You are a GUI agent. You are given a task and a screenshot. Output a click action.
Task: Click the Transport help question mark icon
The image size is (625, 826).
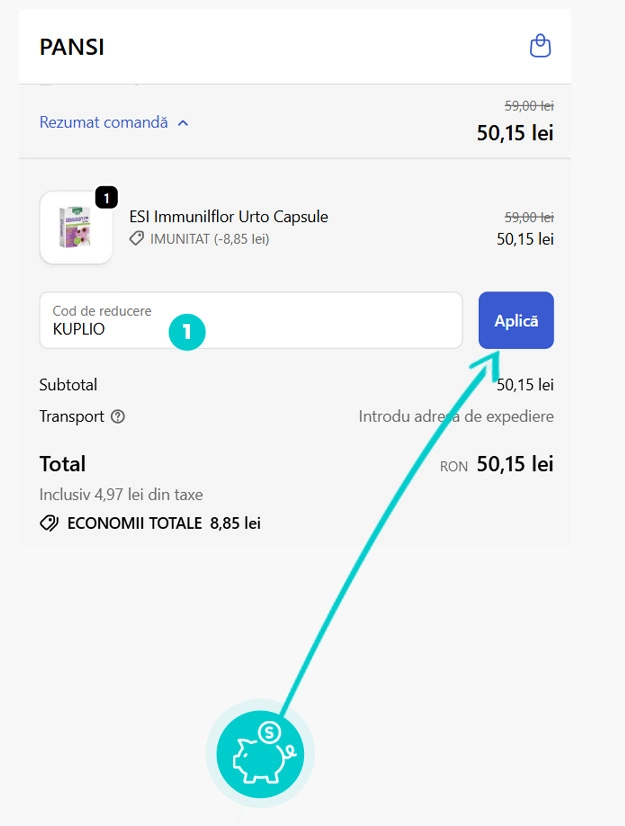[x=118, y=417]
